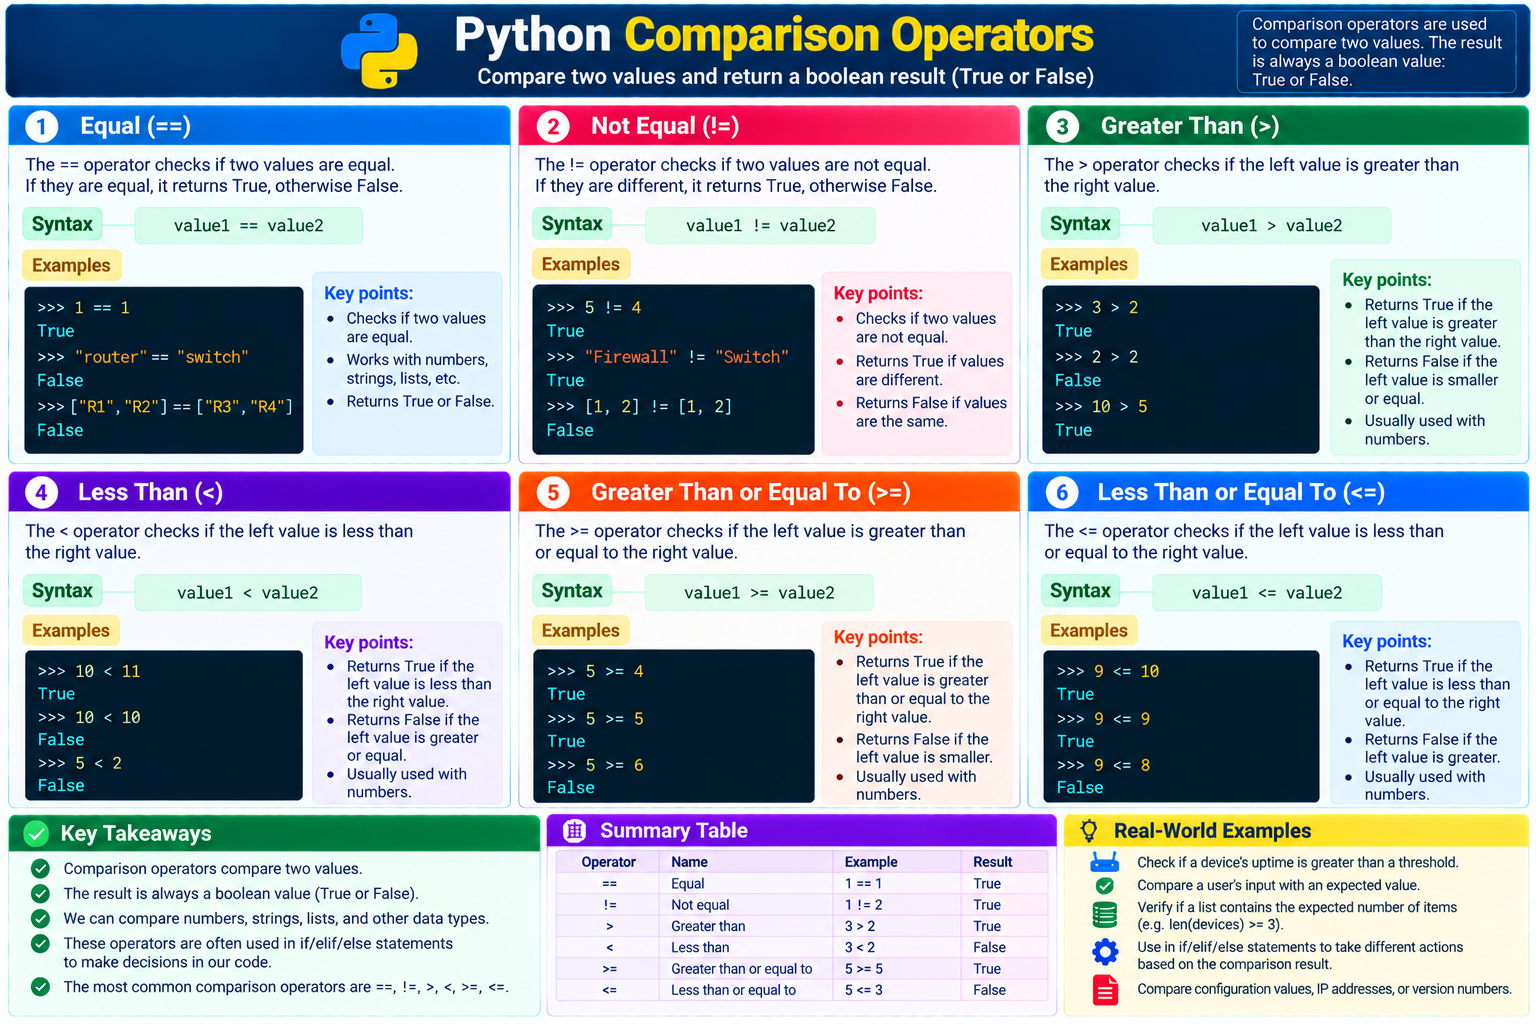Select the "value1 < value2" syntax box
Screen dimensions: 1536x1024
(248, 593)
